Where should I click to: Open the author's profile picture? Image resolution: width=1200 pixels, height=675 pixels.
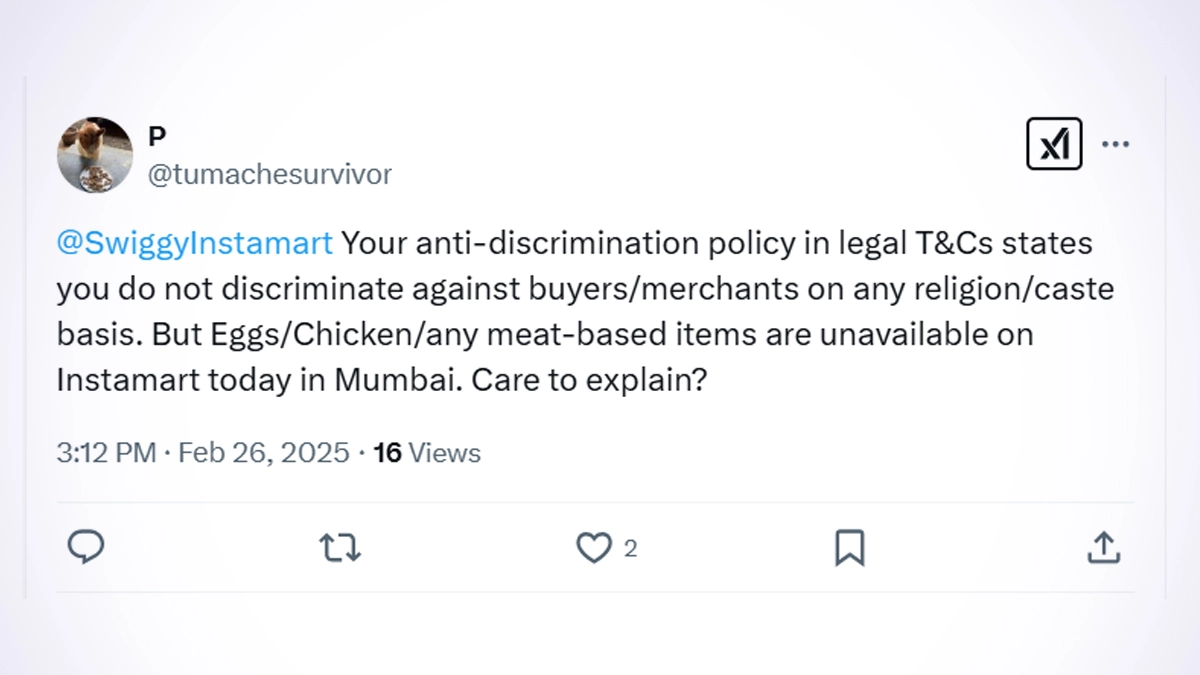tap(95, 155)
